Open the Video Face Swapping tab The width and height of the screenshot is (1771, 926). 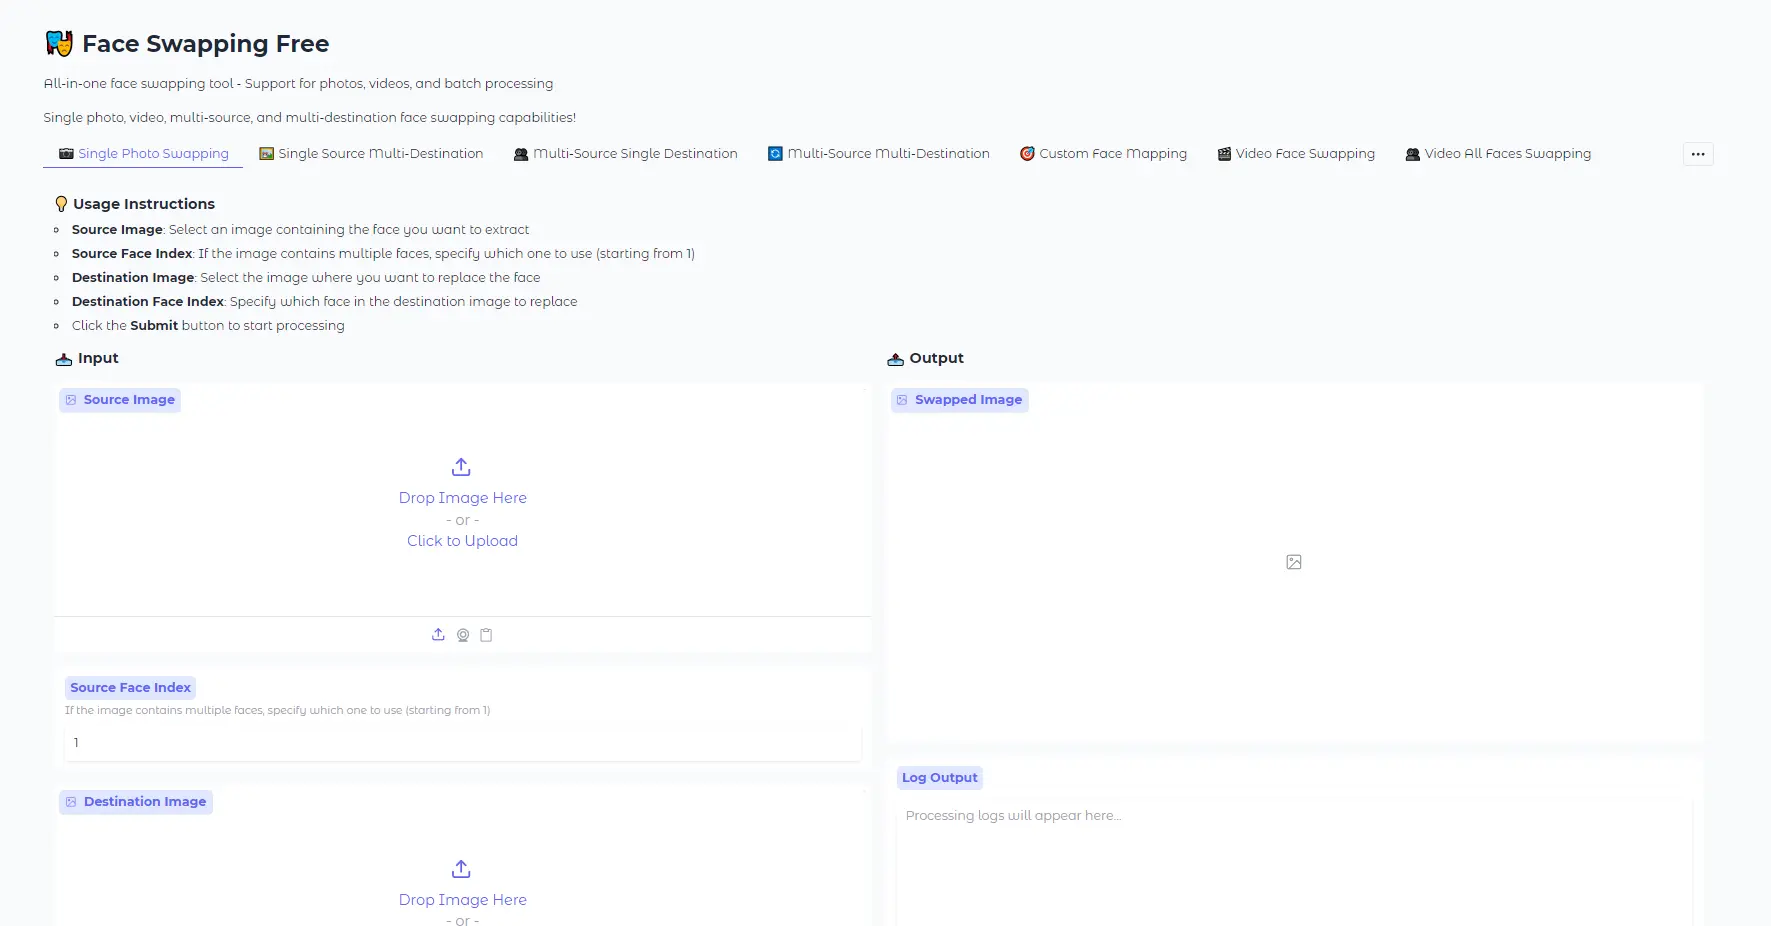click(1295, 154)
